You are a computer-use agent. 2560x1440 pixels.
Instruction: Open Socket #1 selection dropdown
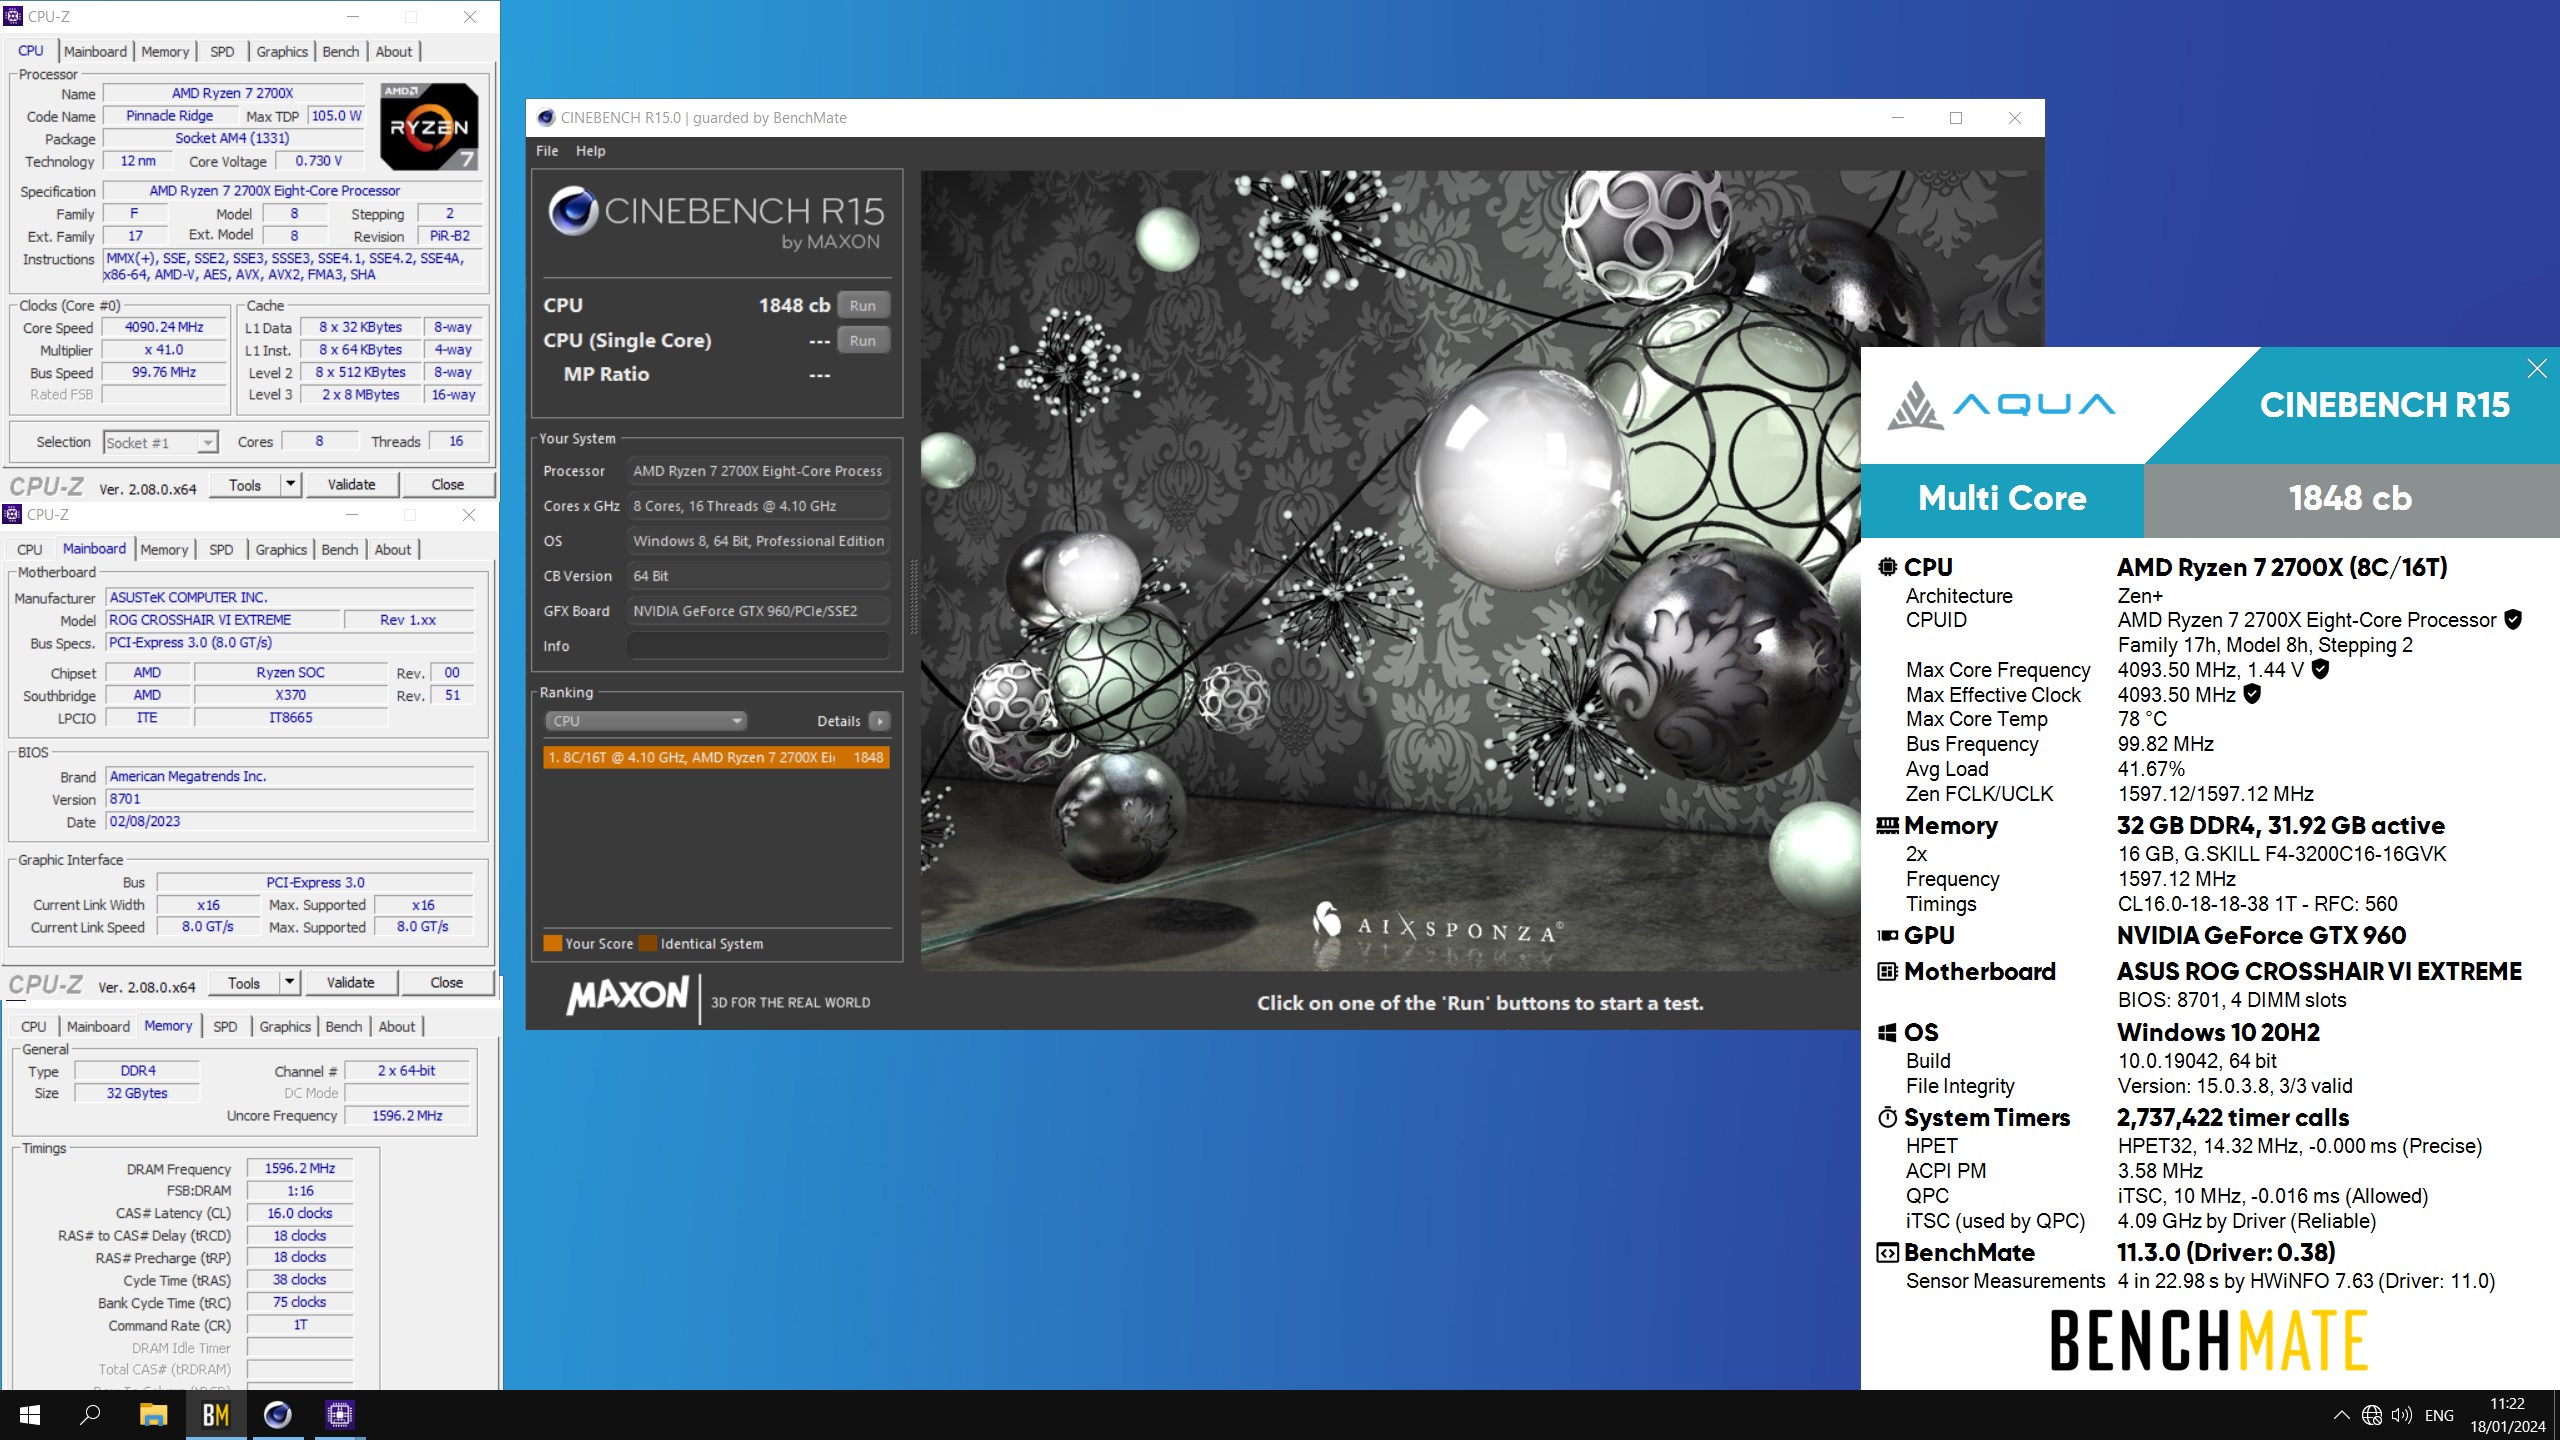(161, 442)
